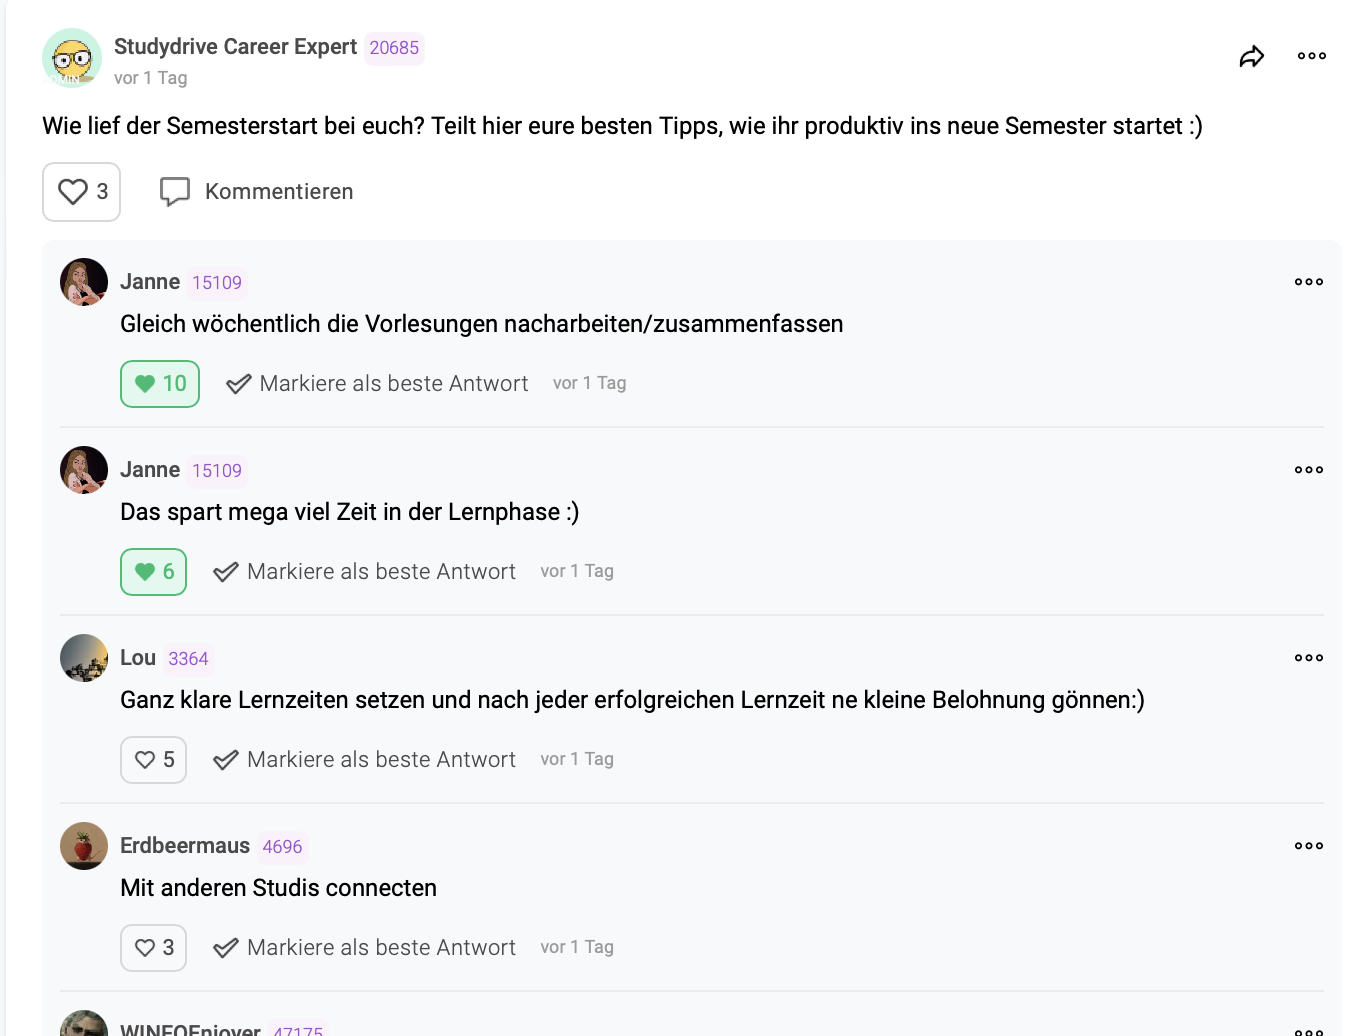Open Studydrive Career Expert's profile

(235, 46)
